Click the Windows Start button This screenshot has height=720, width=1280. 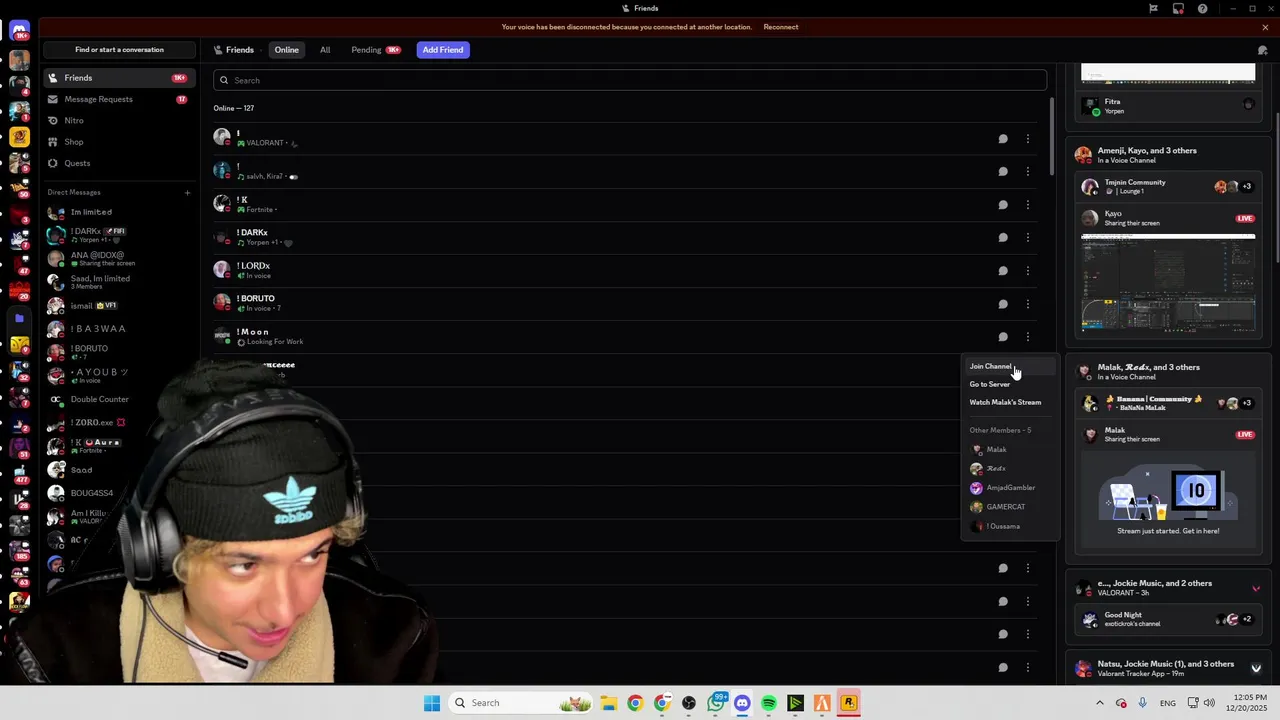432,703
